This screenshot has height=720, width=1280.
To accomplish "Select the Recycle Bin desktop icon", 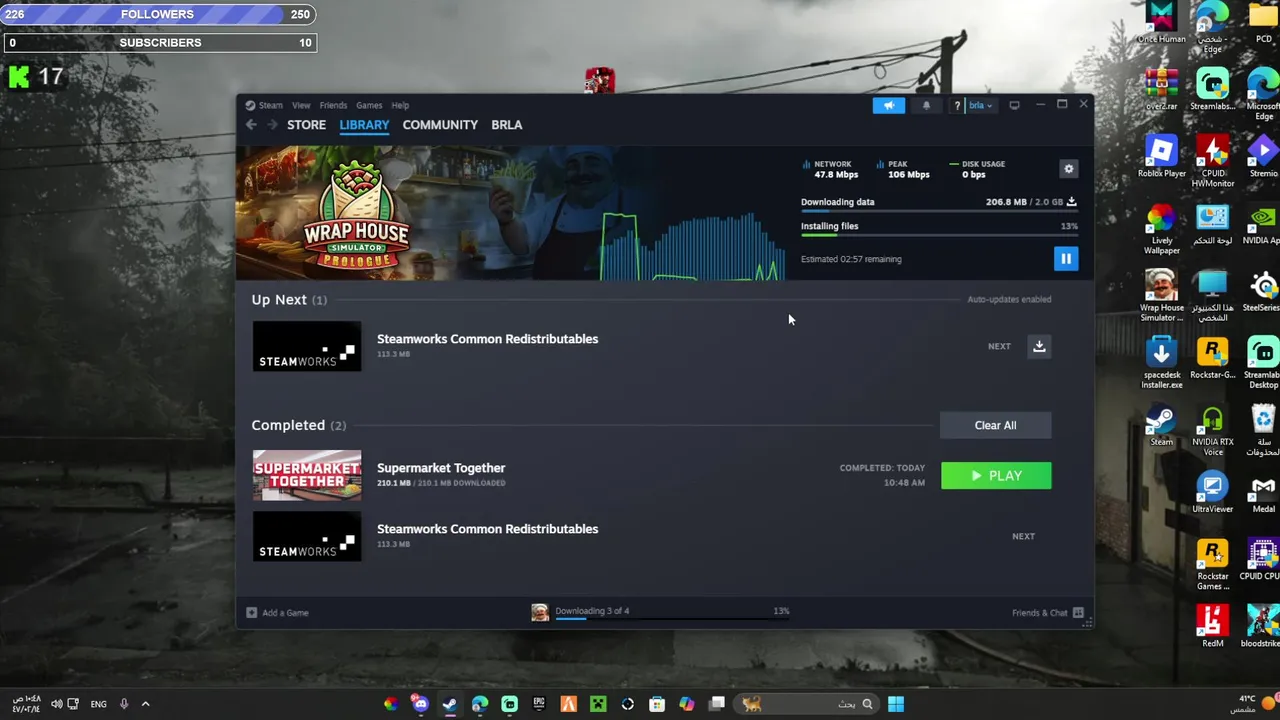I will (x=1263, y=431).
